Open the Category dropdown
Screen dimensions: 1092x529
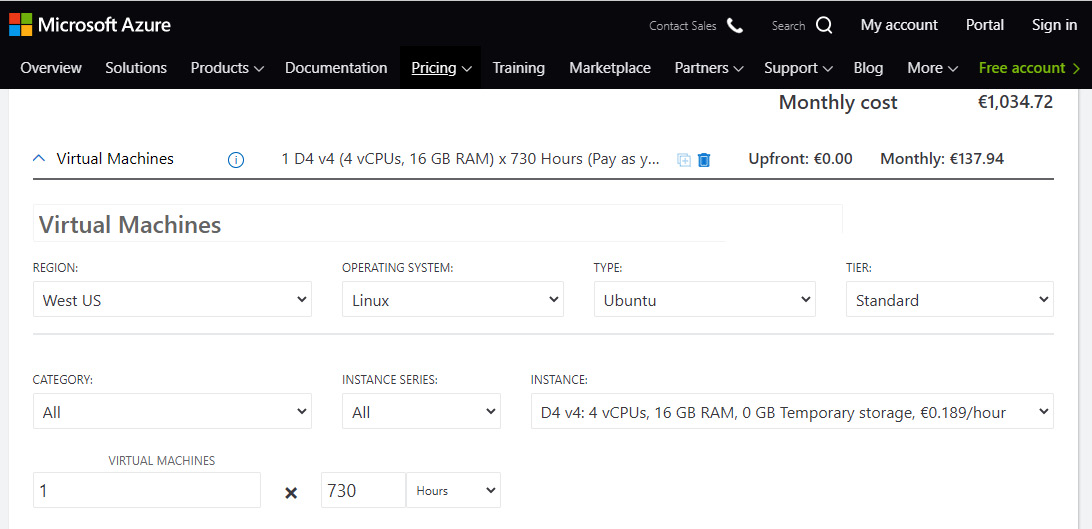[172, 411]
